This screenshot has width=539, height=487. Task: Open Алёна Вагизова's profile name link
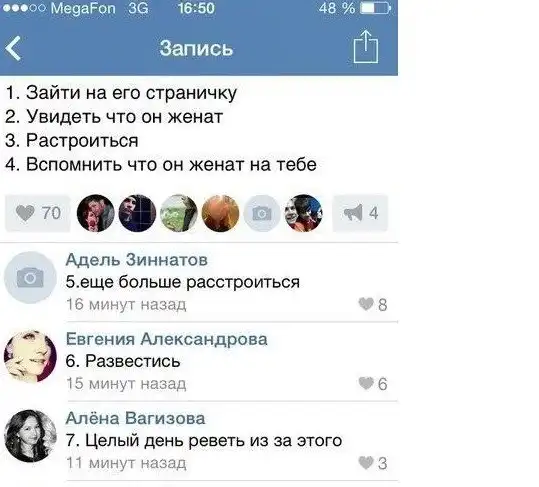135,418
